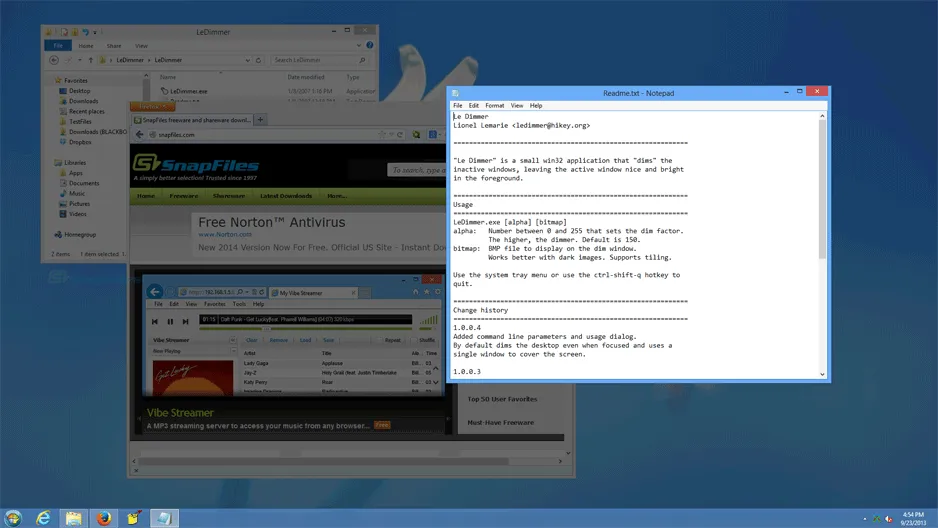Open the File menu in Notepad
This screenshot has width=938, height=528.
pos(458,105)
